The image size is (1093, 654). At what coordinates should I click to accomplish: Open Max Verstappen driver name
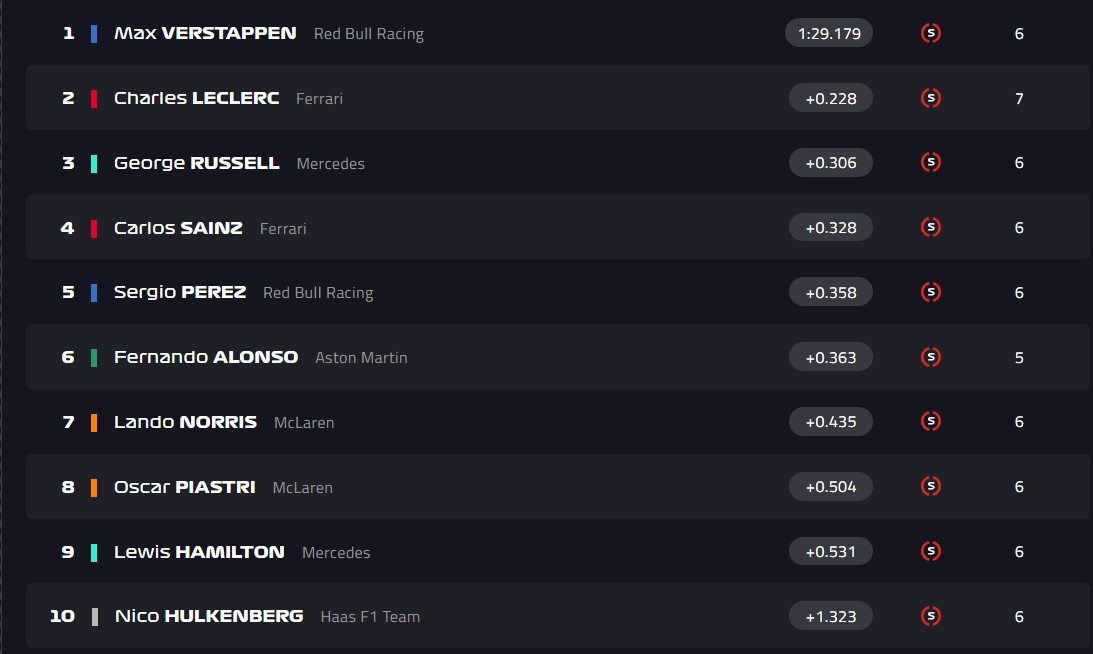(x=205, y=33)
